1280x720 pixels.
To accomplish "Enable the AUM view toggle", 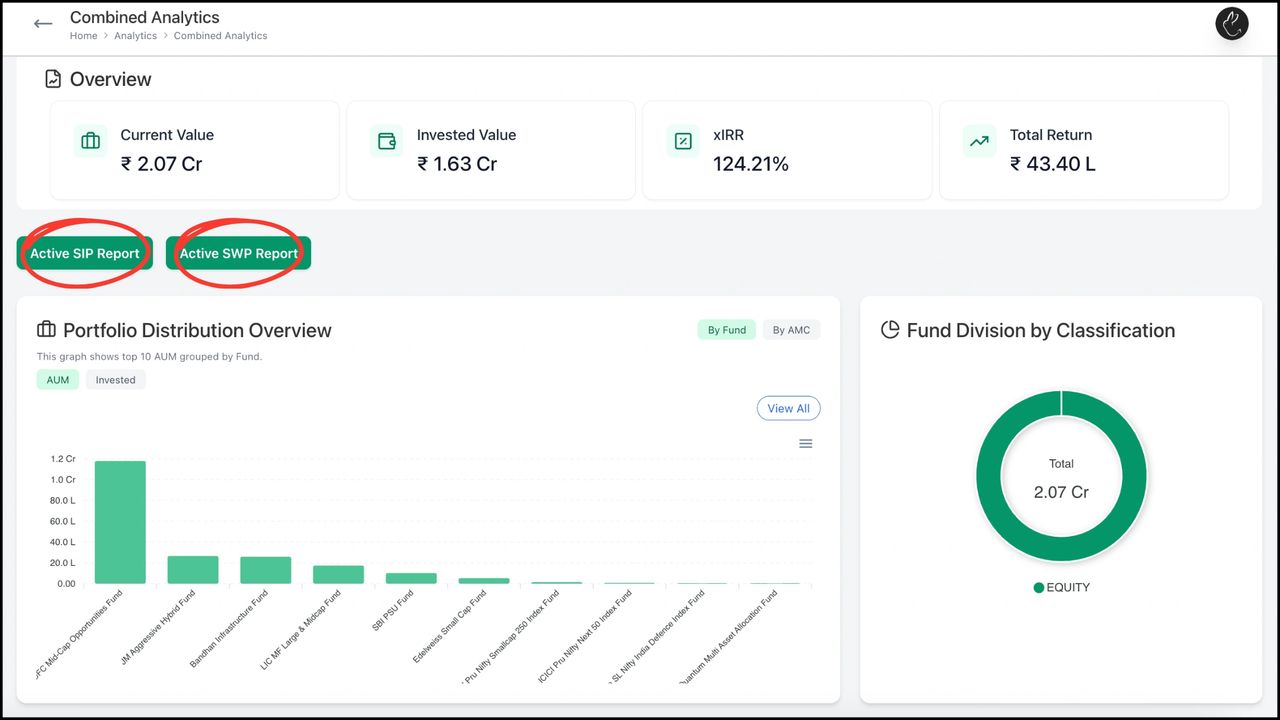I will [57, 379].
